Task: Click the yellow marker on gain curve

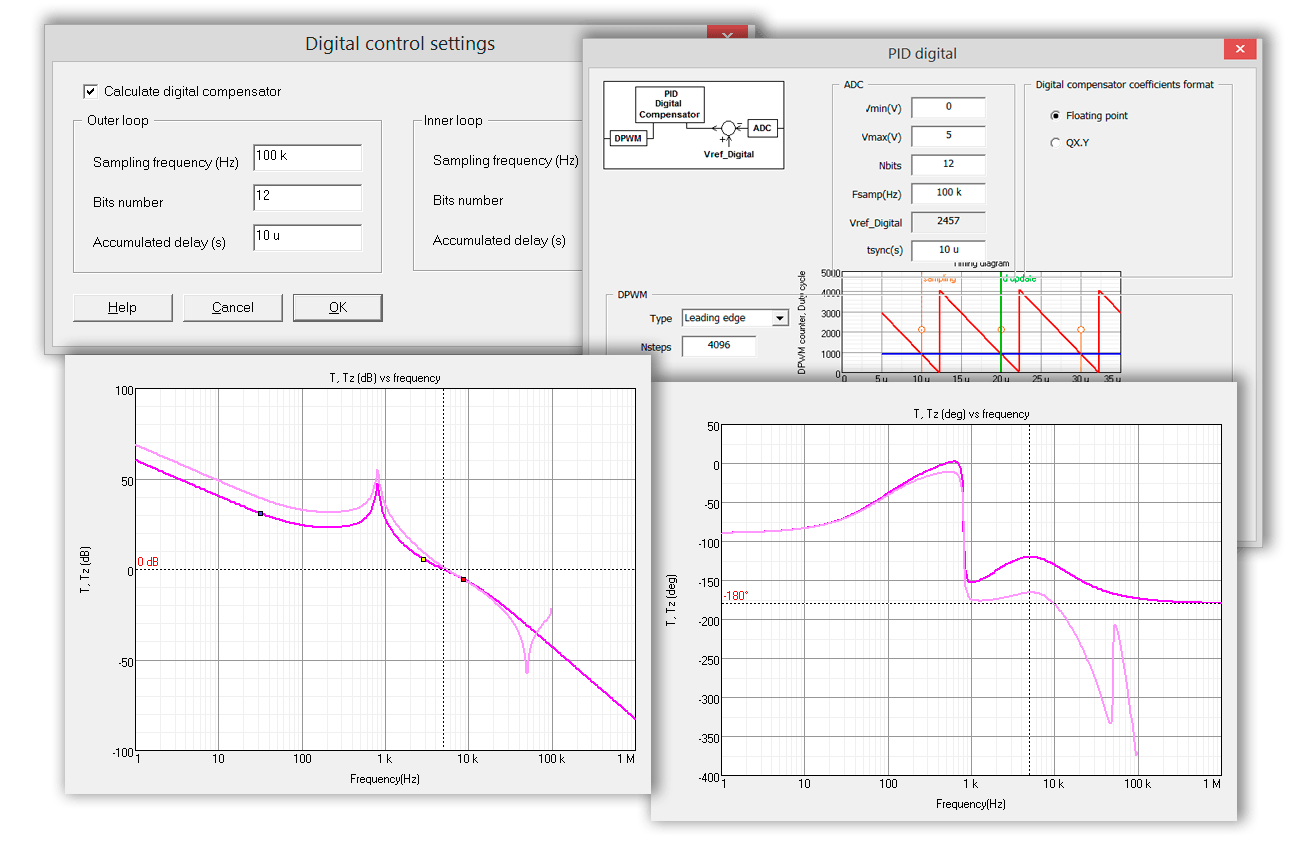Action: [x=423, y=560]
